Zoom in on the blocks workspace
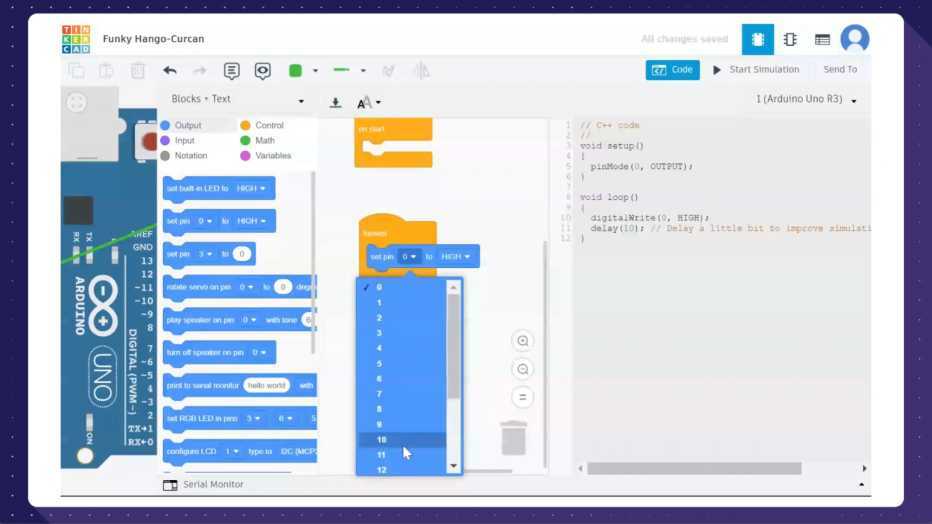 pyautogui.click(x=522, y=341)
